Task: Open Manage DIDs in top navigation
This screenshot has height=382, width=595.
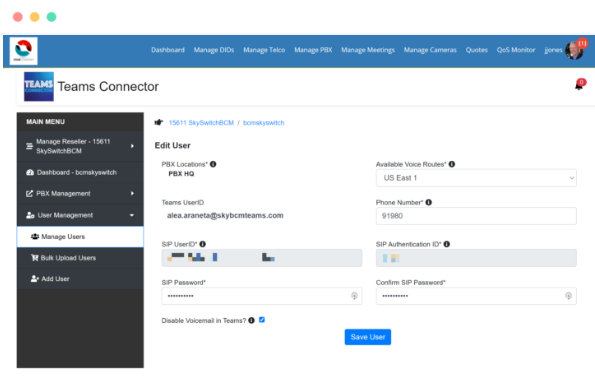Action: click(x=214, y=50)
